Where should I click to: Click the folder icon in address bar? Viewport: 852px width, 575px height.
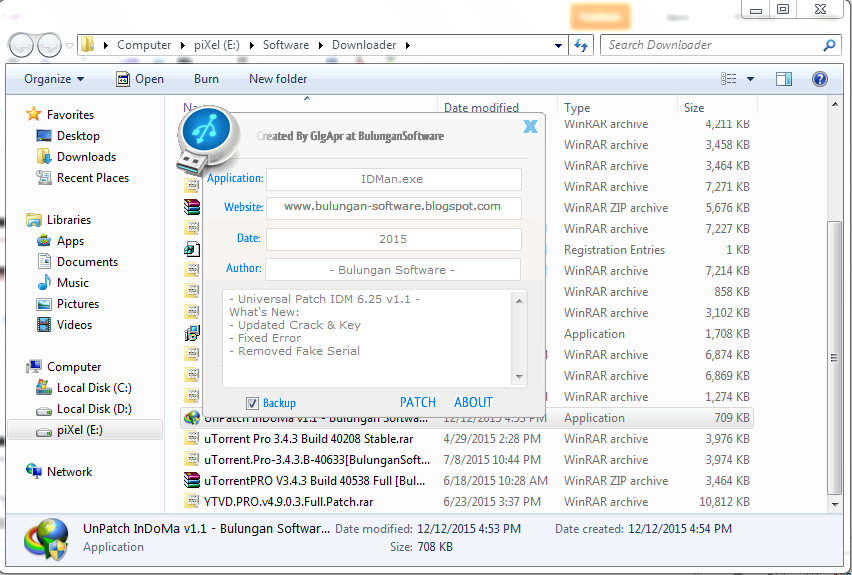[87, 45]
